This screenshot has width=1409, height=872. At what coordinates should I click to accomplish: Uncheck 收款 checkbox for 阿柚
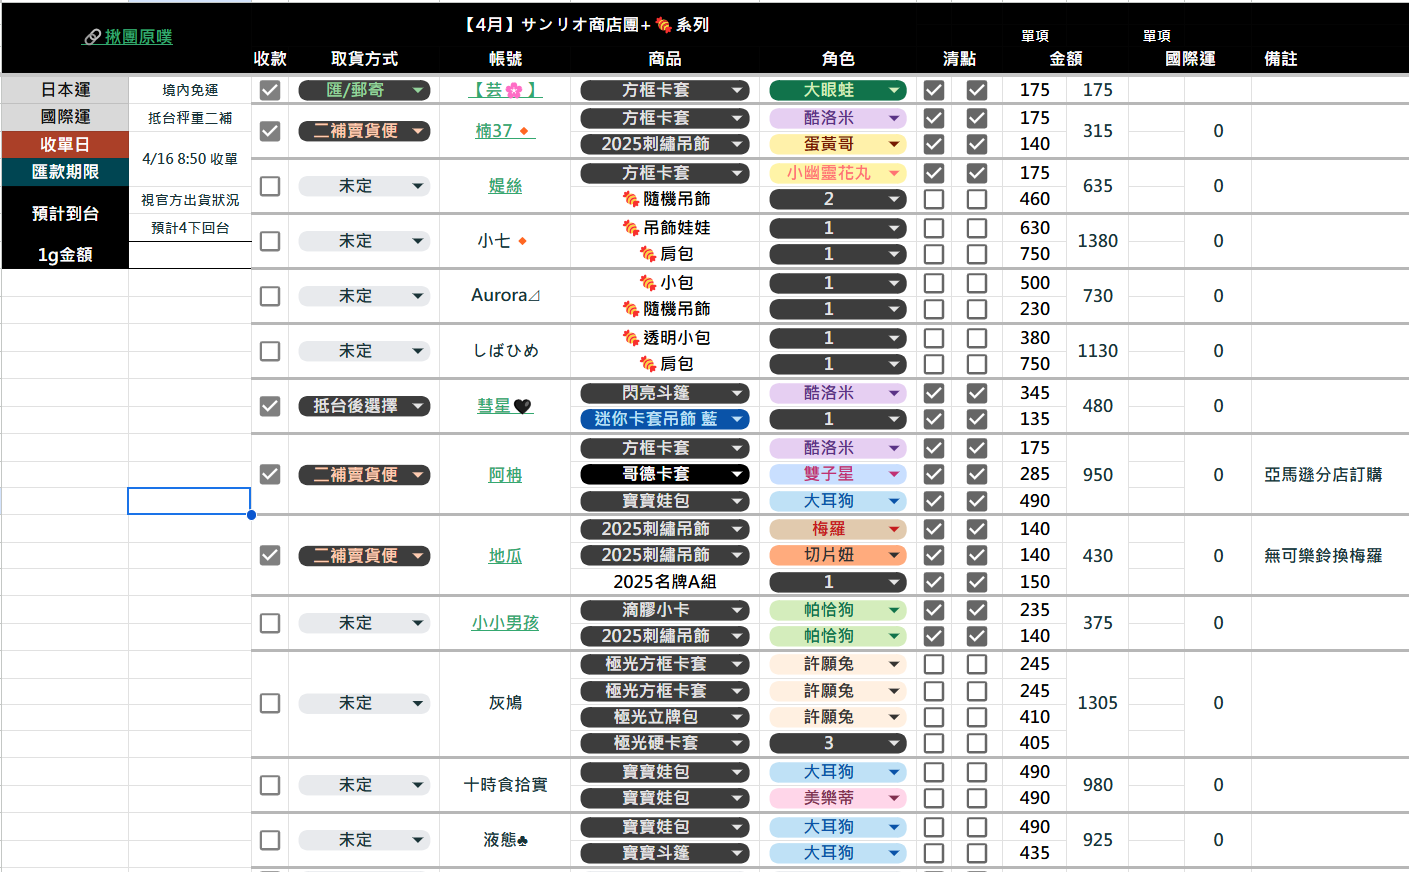pos(270,474)
